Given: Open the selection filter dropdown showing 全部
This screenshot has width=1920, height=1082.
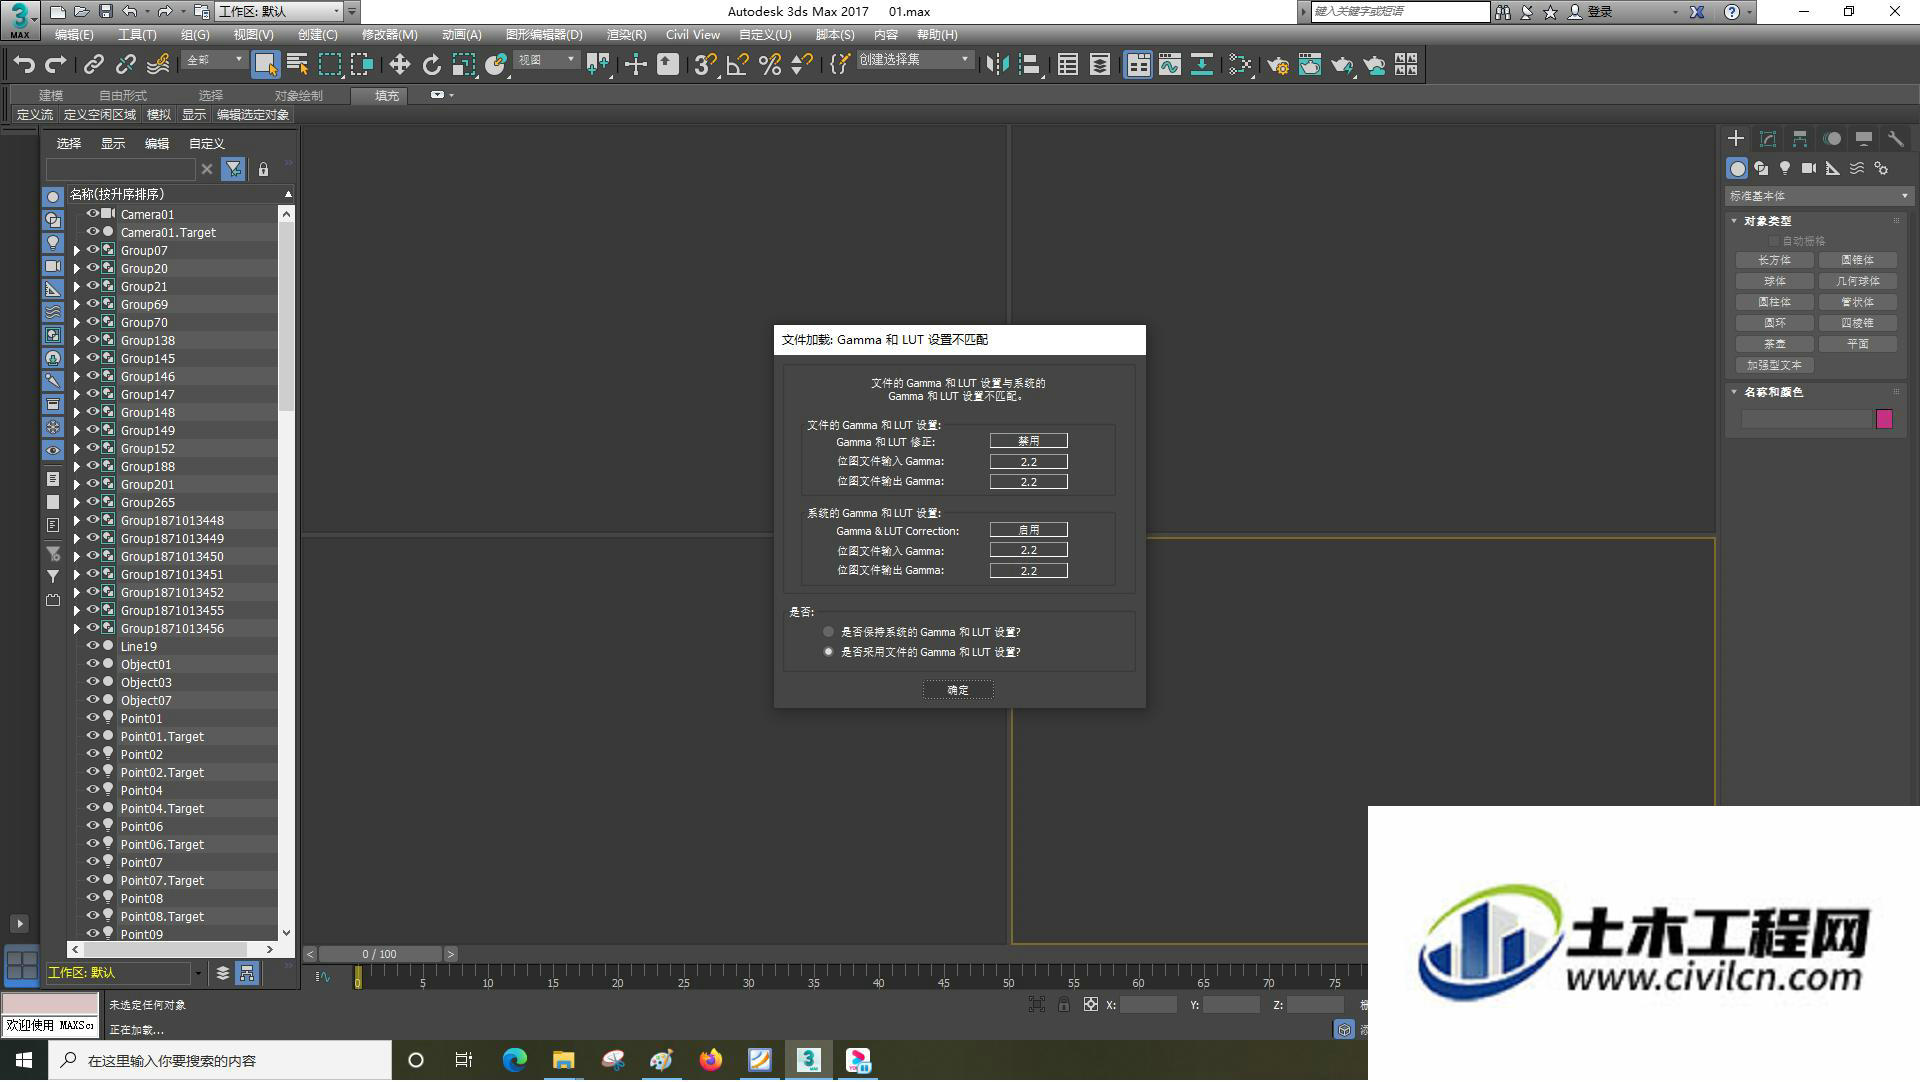Looking at the screenshot, I should point(214,61).
